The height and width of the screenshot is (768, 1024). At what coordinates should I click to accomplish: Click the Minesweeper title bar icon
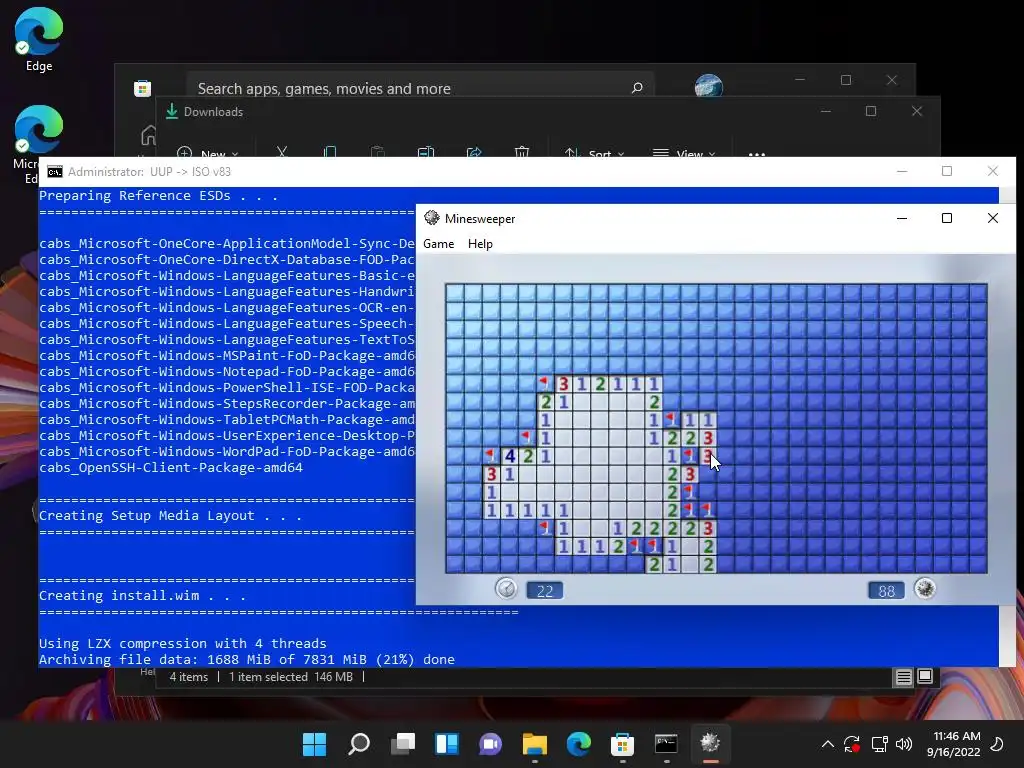tap(432, 218)
